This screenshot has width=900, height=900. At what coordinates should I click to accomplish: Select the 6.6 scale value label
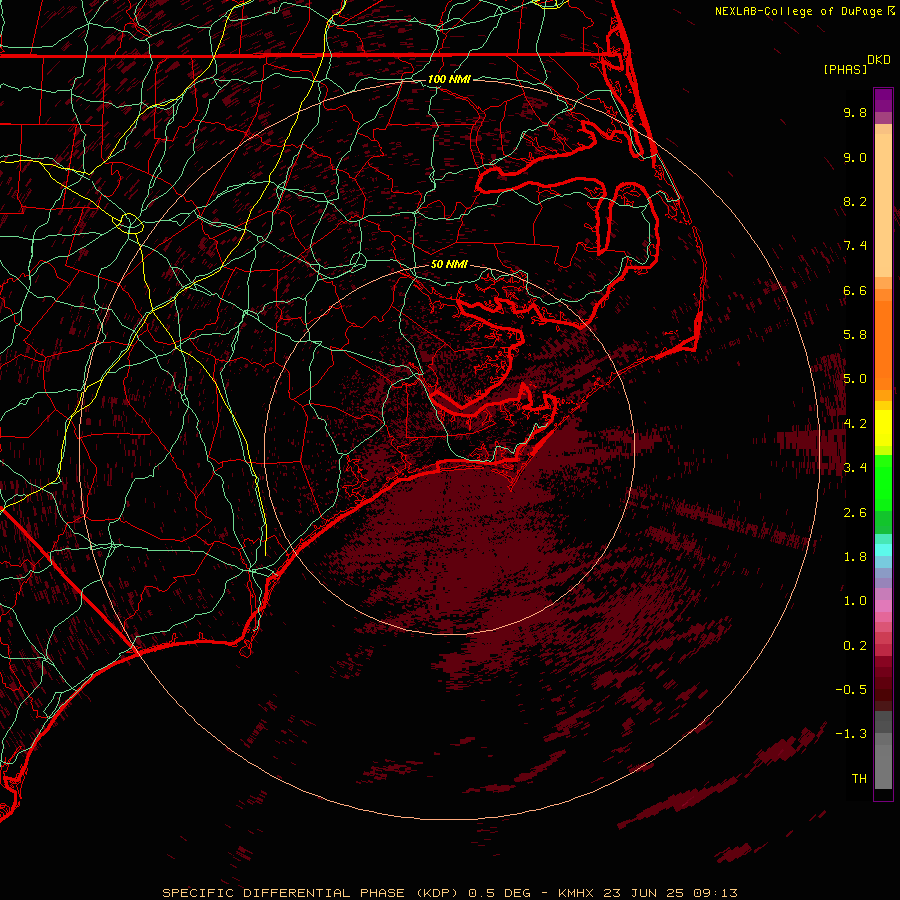[x=855, y=290]
